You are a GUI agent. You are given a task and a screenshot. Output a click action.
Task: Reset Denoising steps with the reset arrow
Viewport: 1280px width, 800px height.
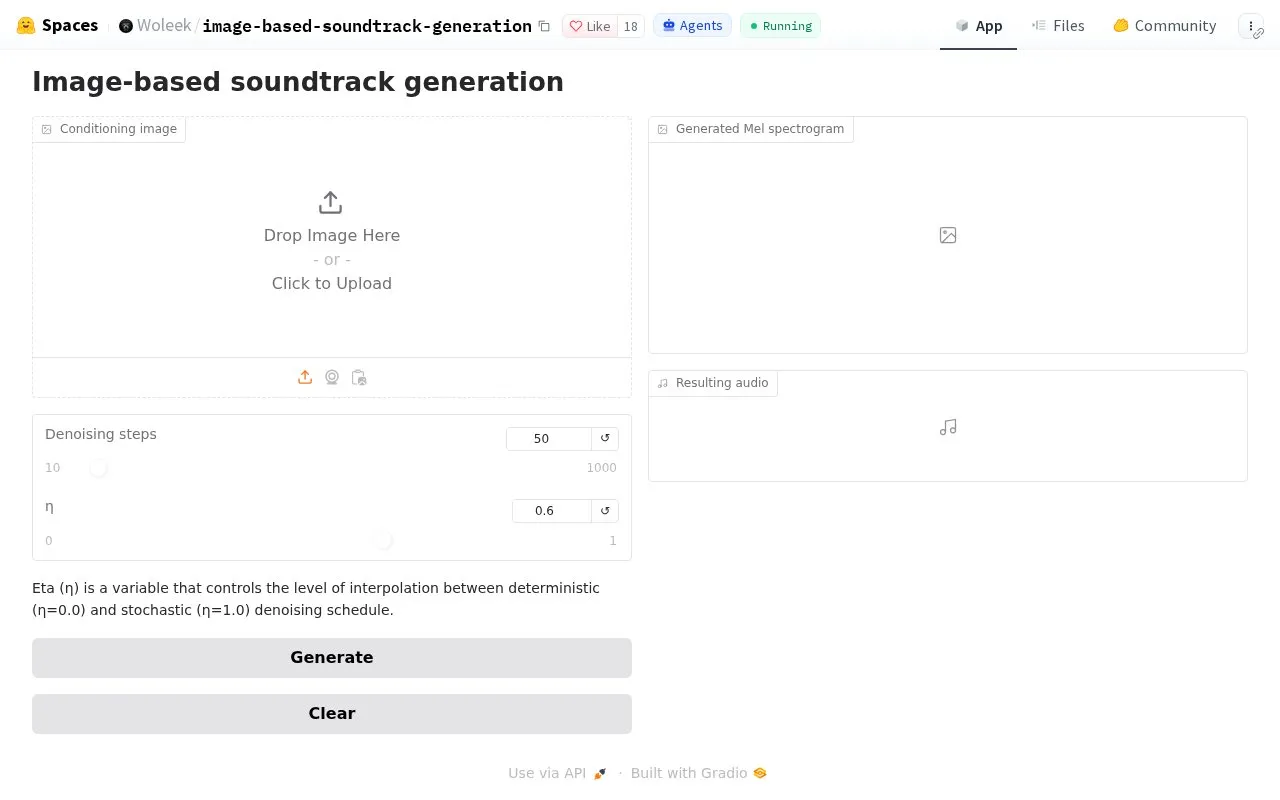point(605,438)
